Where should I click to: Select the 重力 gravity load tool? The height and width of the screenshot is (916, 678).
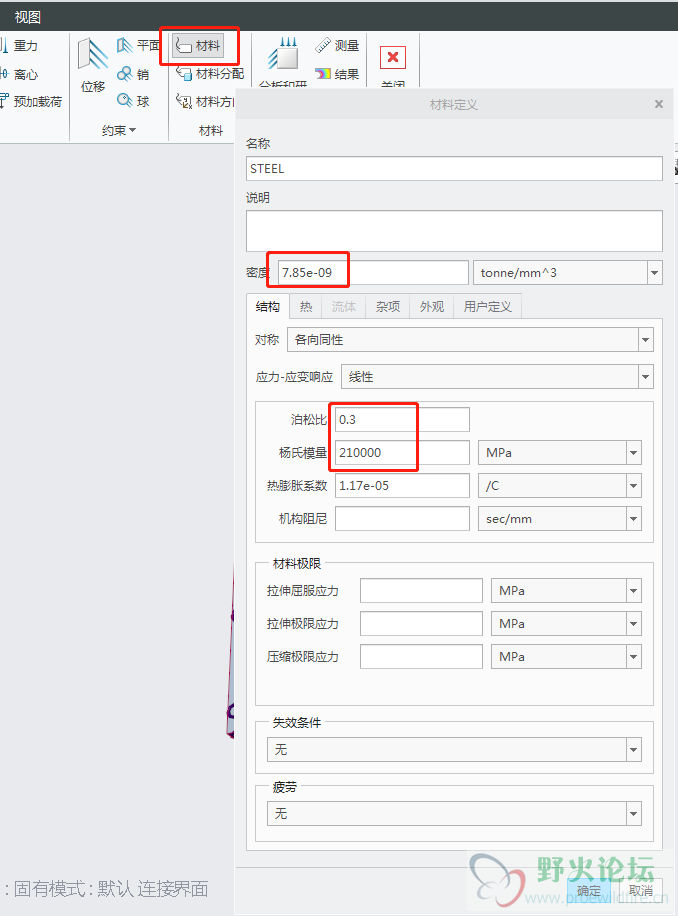click(19, 46)
